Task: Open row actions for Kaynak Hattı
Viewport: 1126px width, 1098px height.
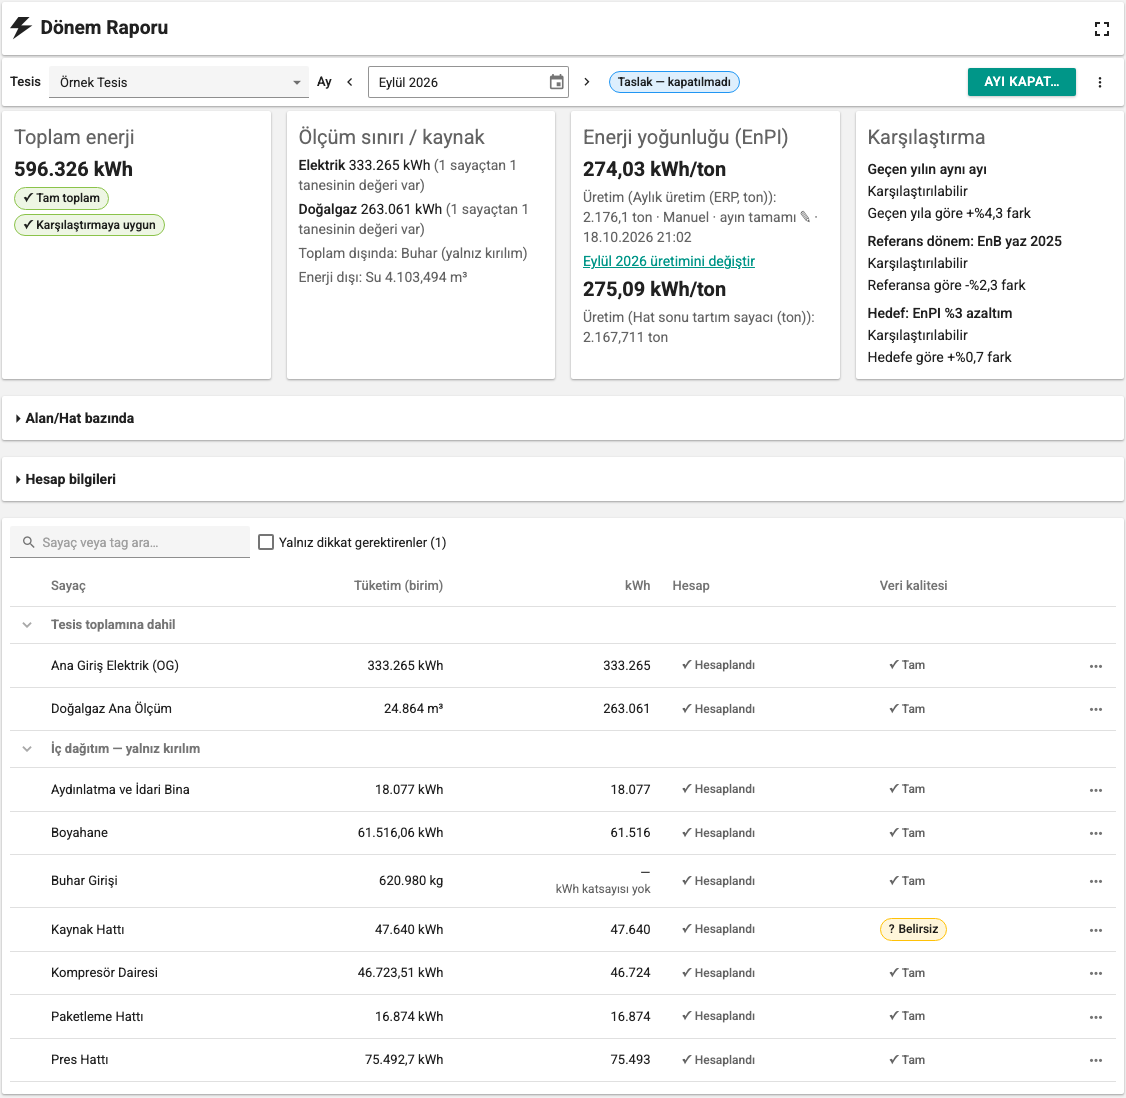Action: tap(1095, 930)
